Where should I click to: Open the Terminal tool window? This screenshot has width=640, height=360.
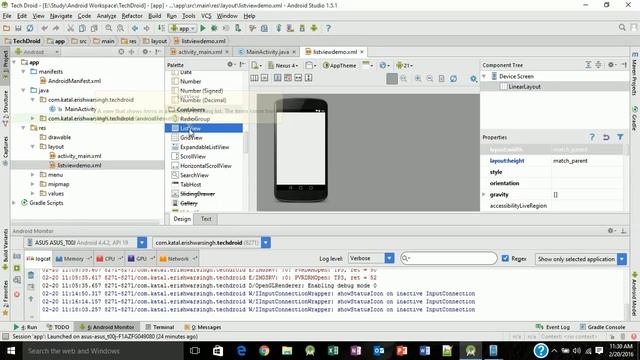pyautogui.click(x=160, y=327)
